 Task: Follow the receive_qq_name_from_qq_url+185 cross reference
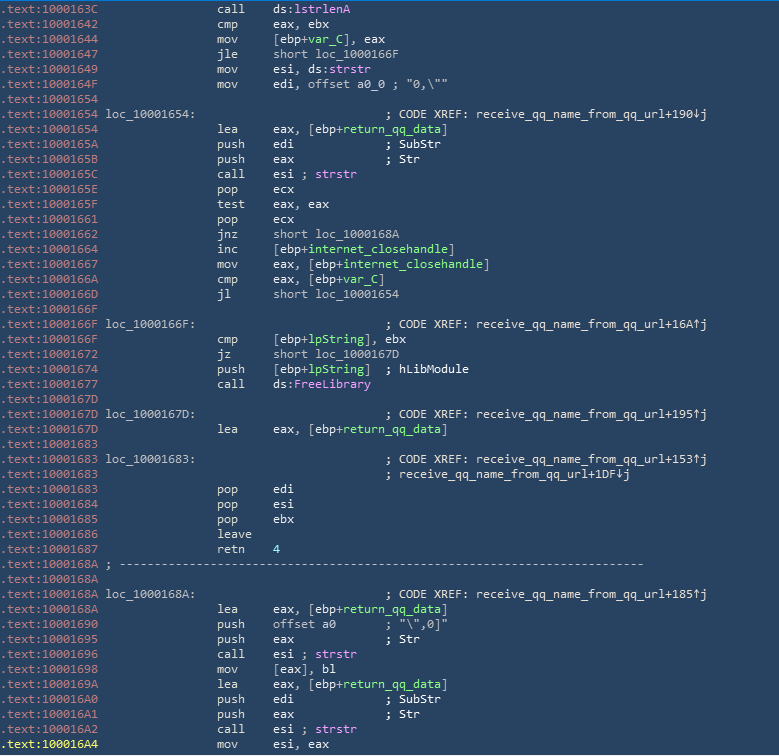pos(590,594)
